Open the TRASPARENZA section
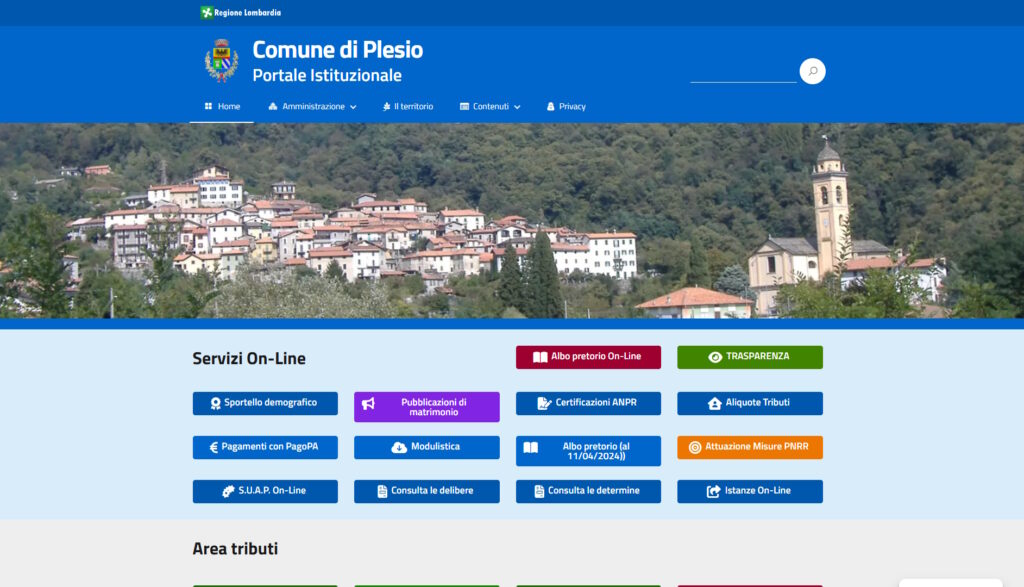Screen dimensions: 1024x587 pos(750,357)
